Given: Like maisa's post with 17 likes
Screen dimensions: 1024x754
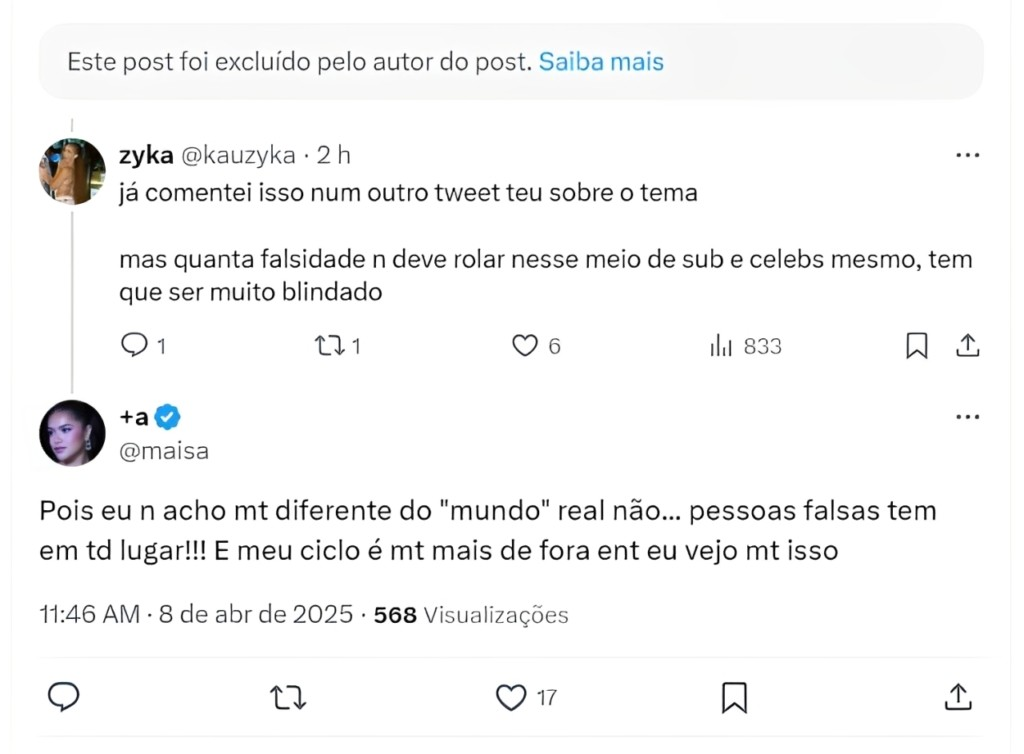Looking at the screenshot, I should [x=512, y=696].
